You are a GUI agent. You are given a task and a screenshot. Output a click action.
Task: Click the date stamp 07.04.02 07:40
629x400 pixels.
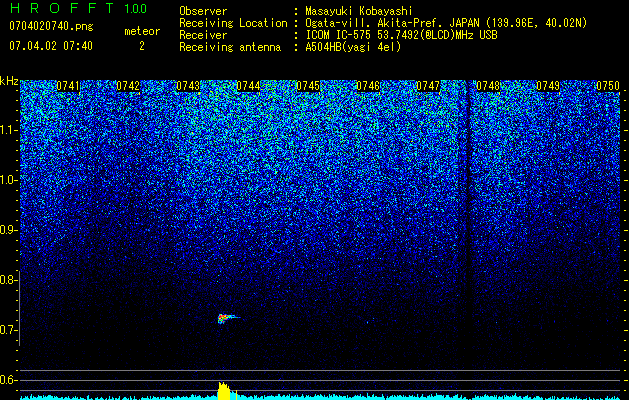click(x=51, y=46)
